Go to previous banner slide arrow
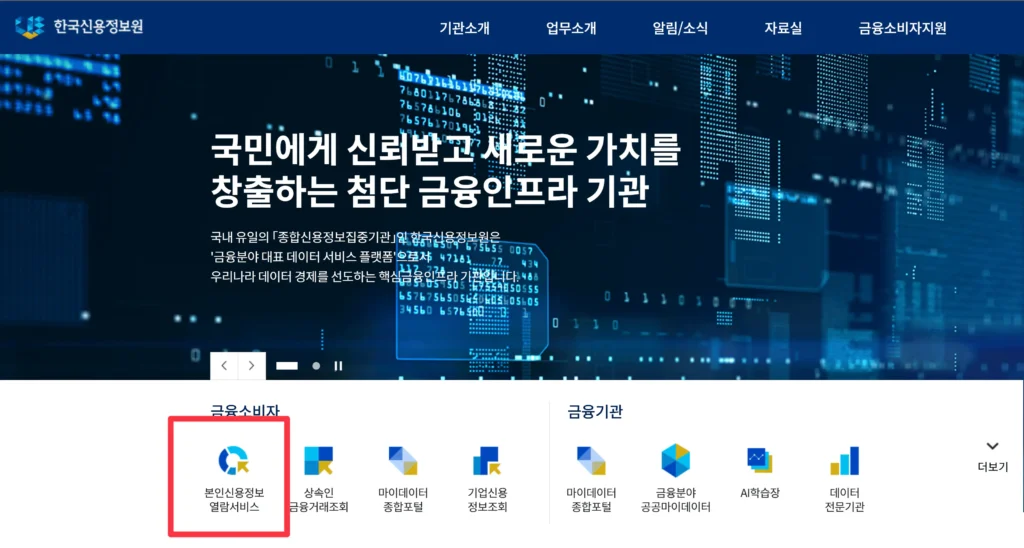 224,366
